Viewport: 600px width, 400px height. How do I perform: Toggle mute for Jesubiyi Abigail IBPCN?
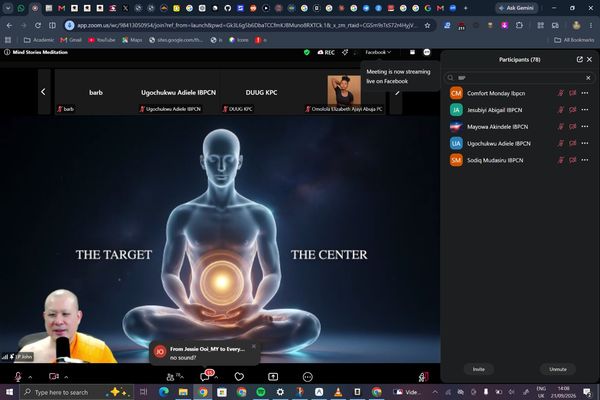click(x=560, y=110)
